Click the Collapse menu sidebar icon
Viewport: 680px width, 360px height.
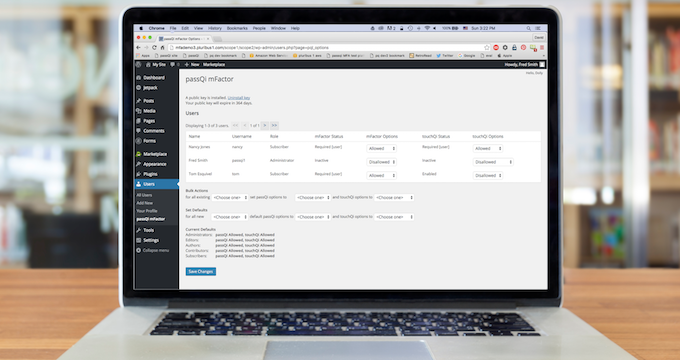tap(139, 250)
